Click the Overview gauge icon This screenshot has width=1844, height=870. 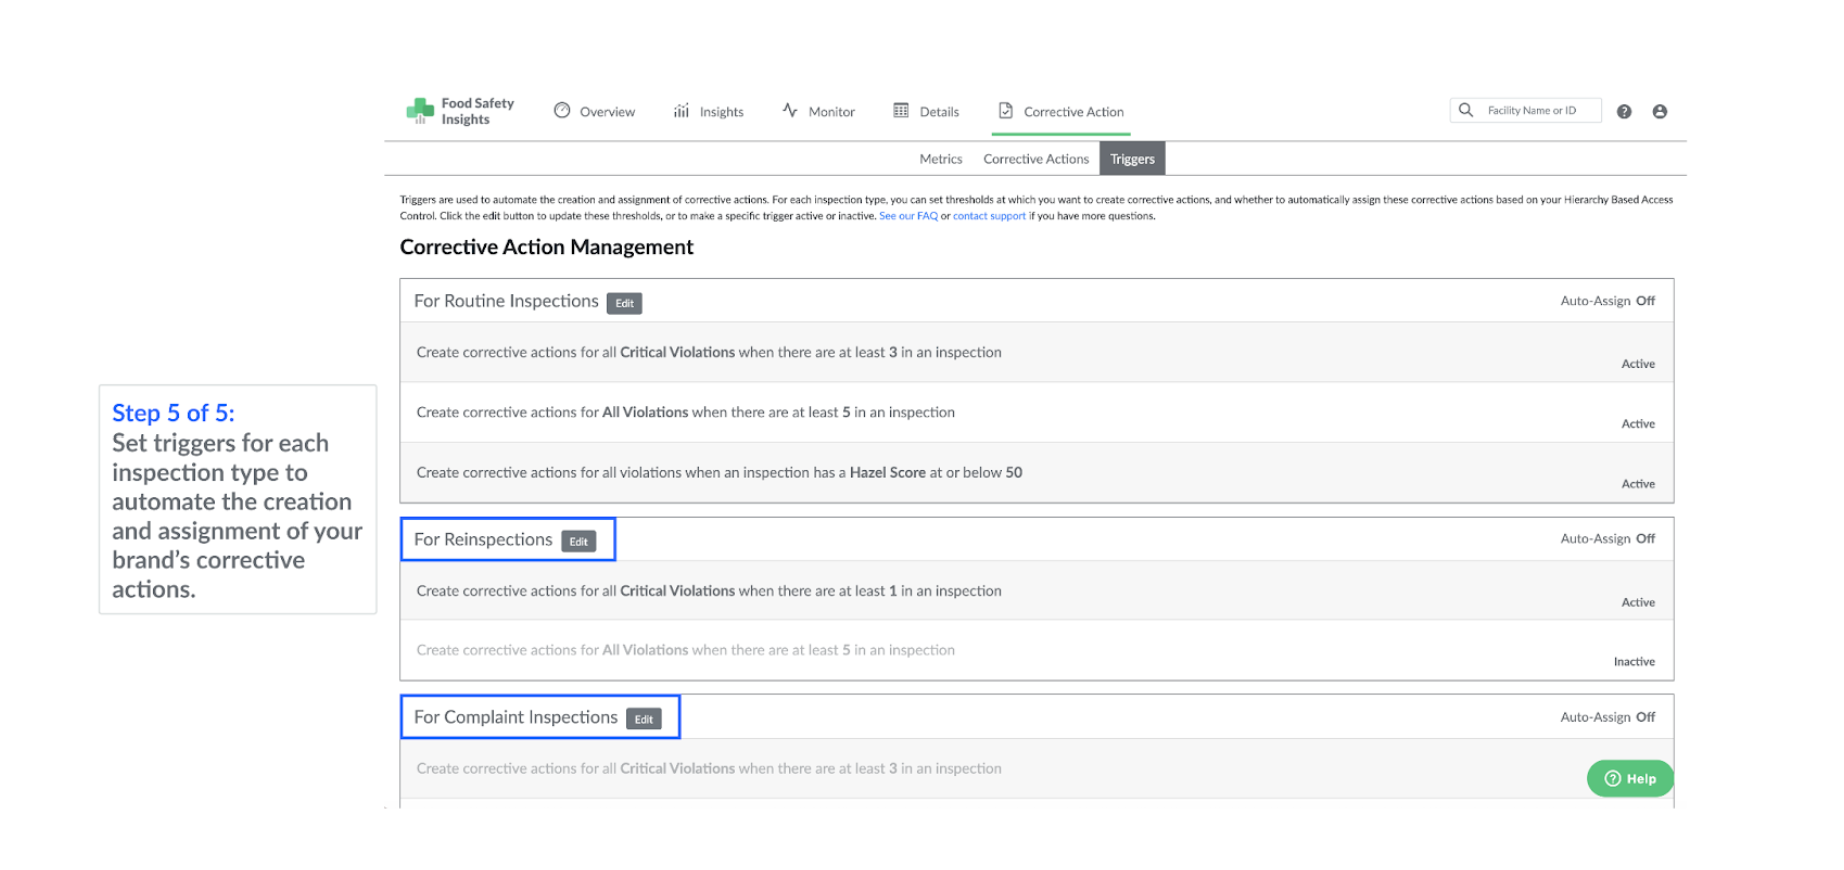562,111
